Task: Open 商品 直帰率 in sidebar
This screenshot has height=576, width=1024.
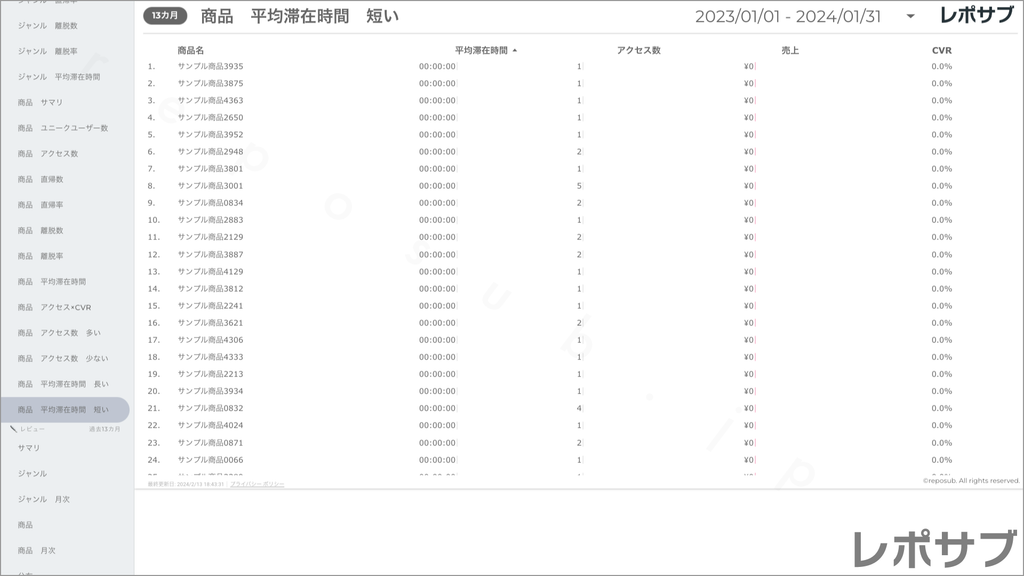Action: tap(40, 204)
